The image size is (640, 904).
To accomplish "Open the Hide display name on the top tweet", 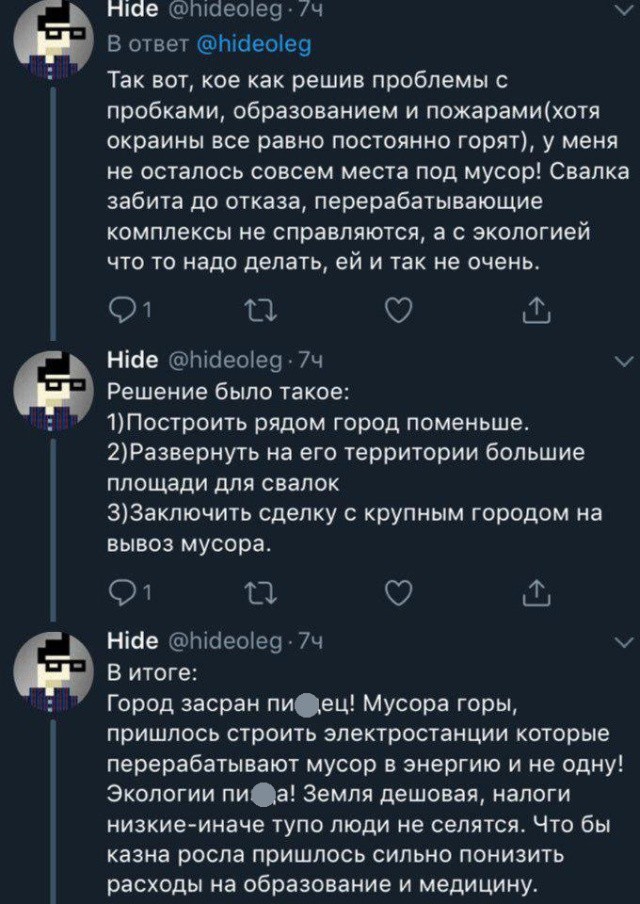I will (132, 12).
